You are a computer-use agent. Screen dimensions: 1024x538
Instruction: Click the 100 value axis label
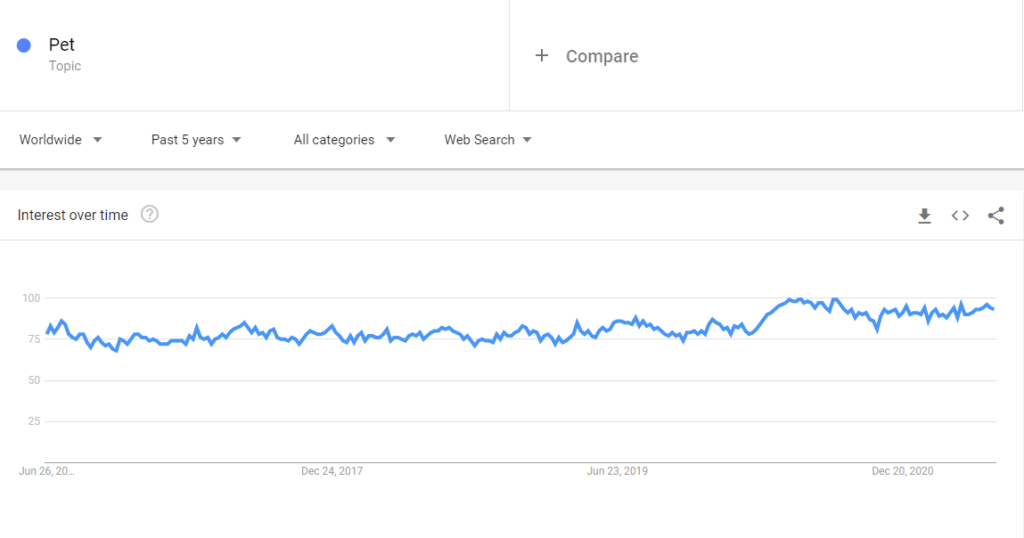(x=31, y=298)
